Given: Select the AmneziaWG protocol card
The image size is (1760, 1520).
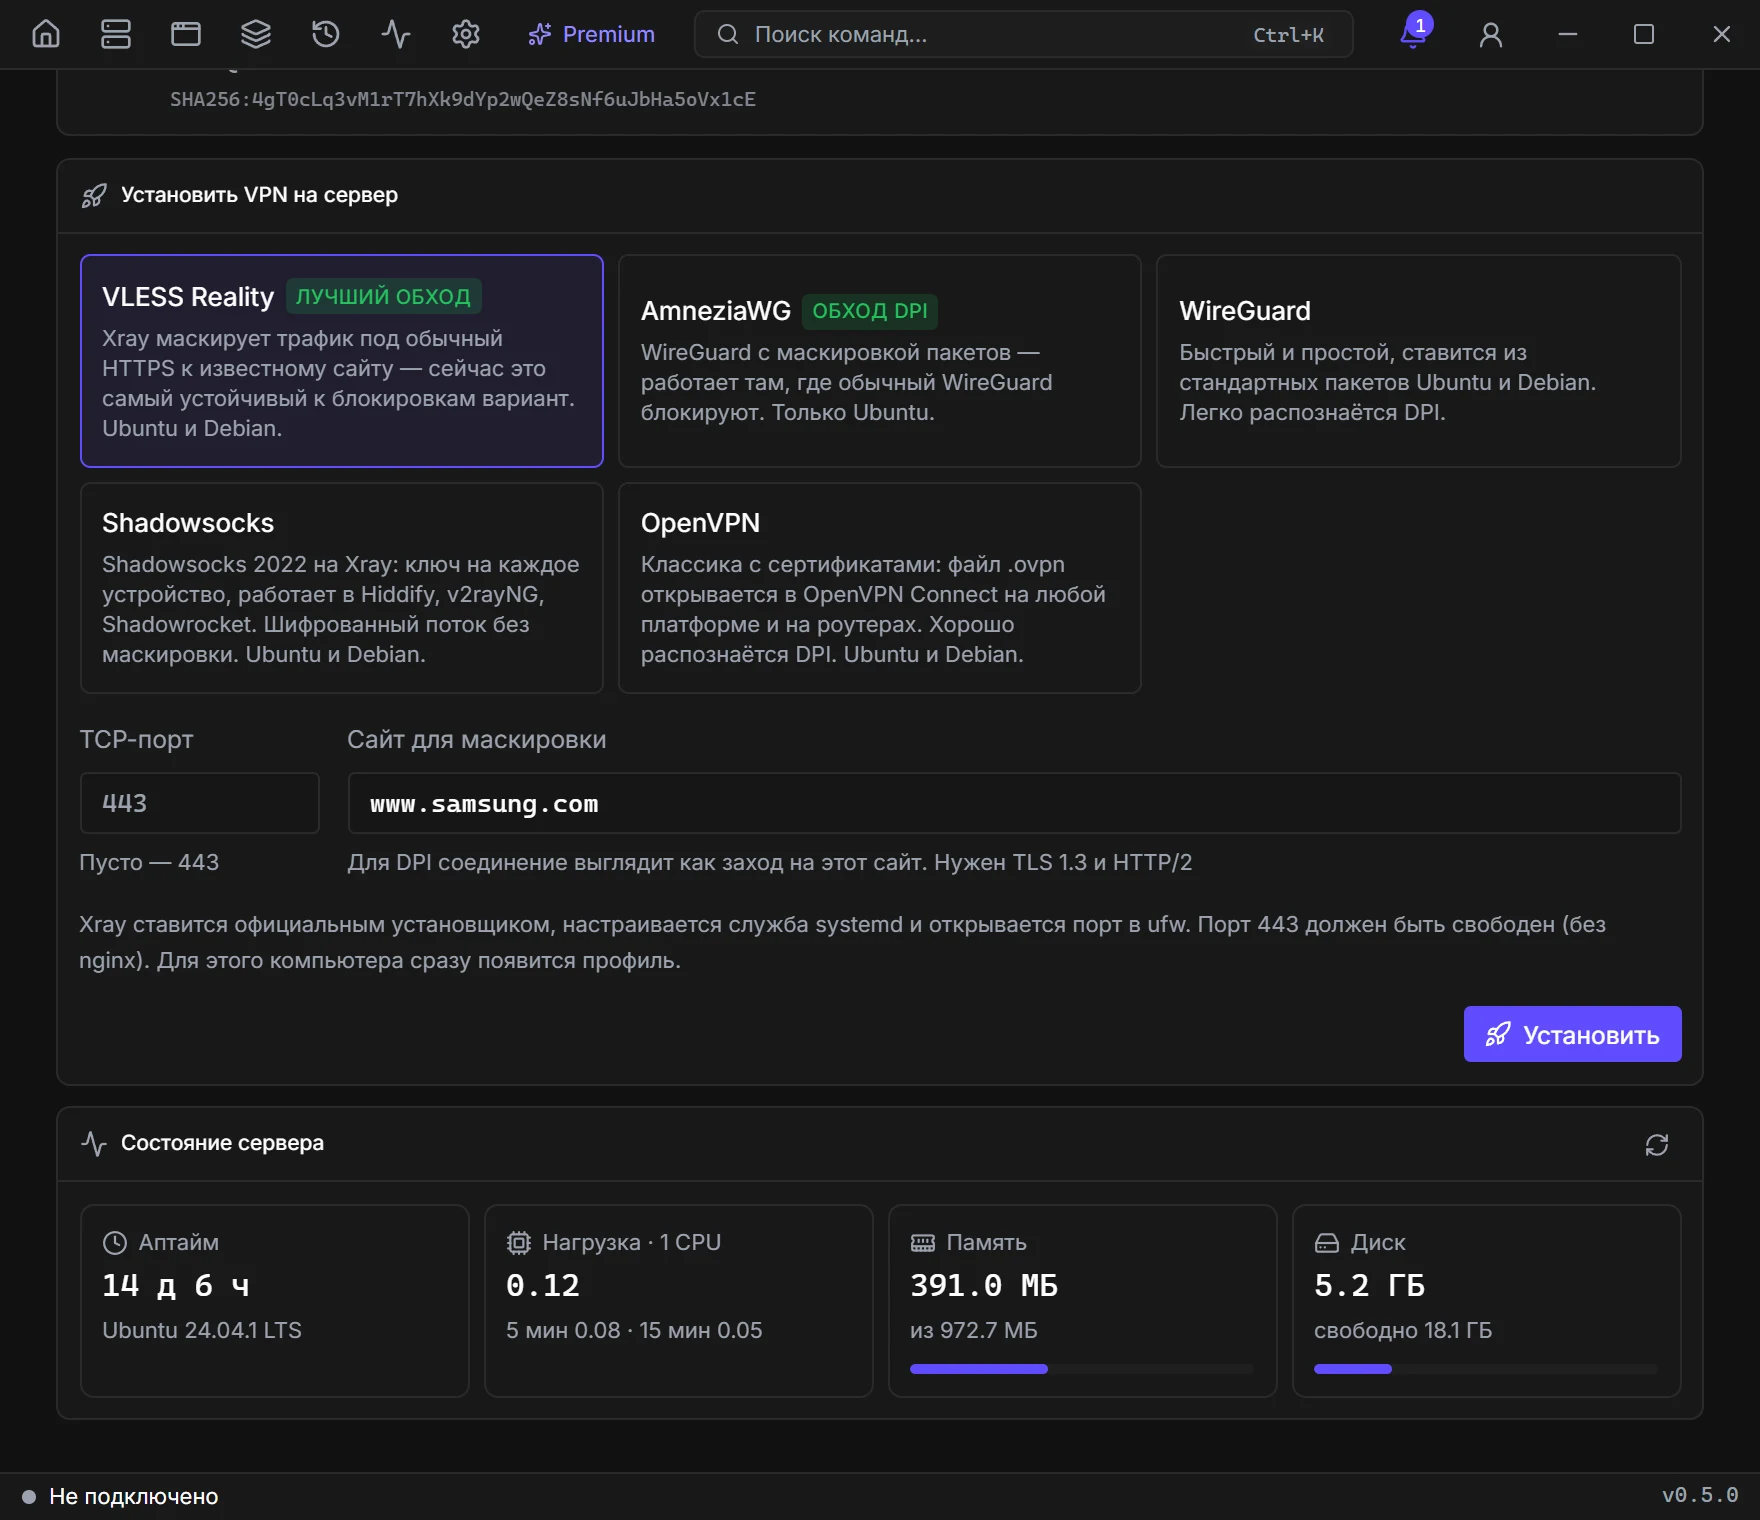Looking at the screenshot, I should point(880,361).
